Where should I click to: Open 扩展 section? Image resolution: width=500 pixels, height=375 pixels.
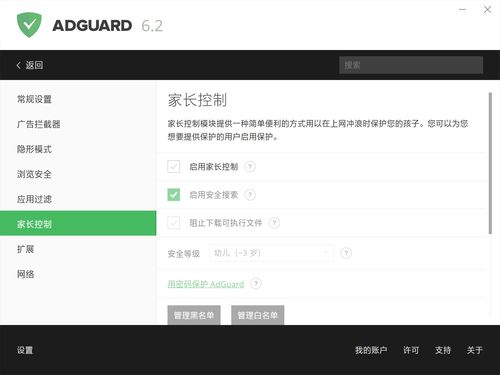(x=78, y=249)
